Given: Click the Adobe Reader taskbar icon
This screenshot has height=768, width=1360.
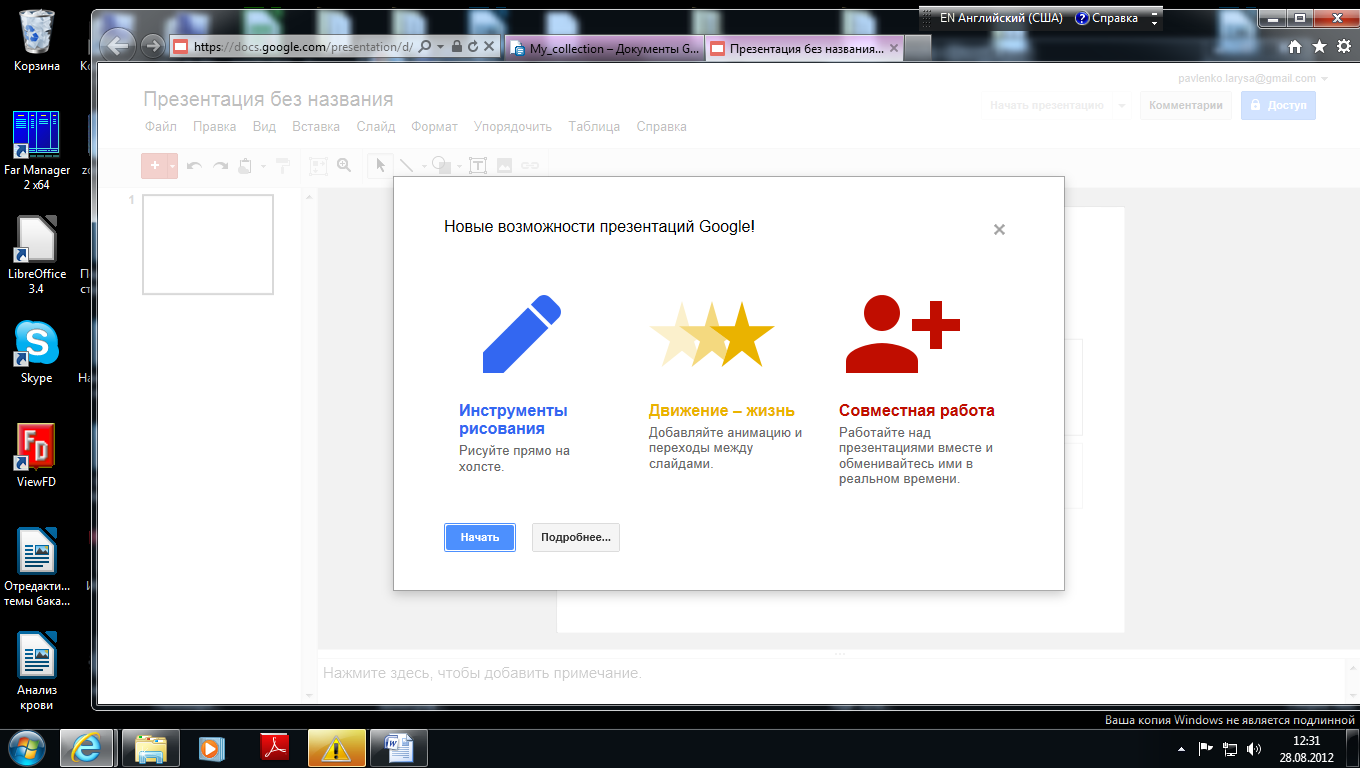Looking at the screenshot, I should (274, 748).
